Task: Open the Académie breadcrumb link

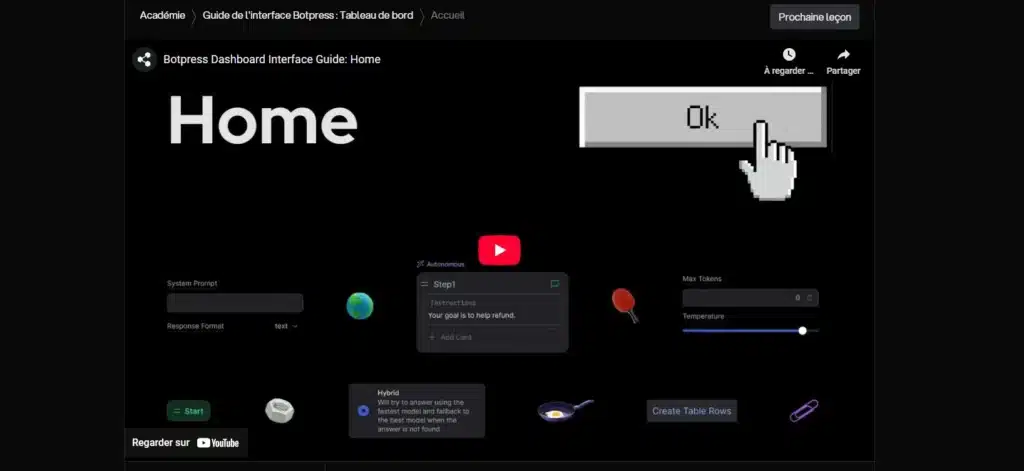Action: tap(162, 15)
